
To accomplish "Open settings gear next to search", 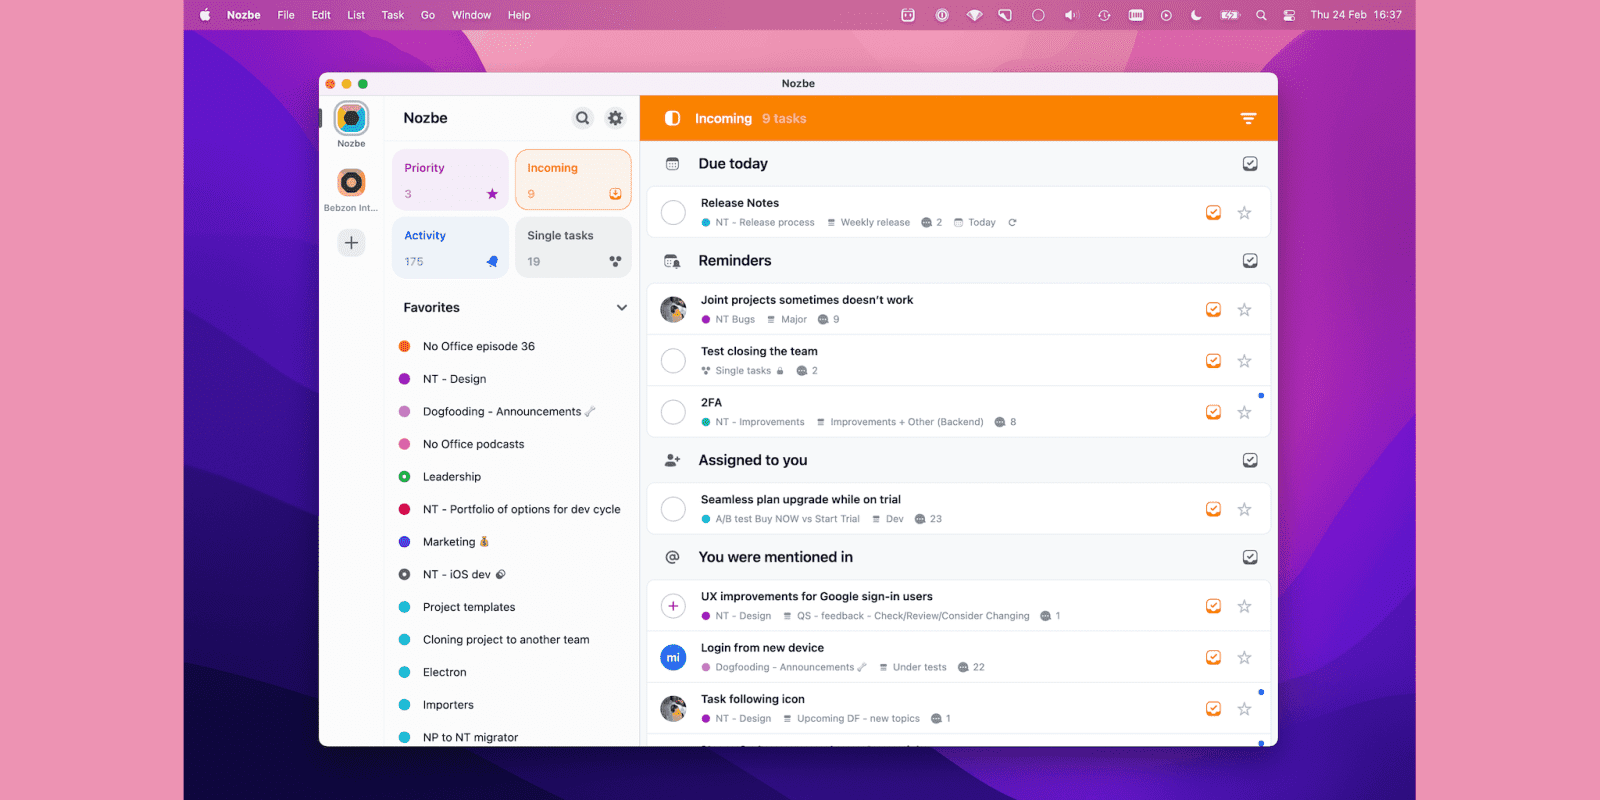I will click(x=615, y=118).
